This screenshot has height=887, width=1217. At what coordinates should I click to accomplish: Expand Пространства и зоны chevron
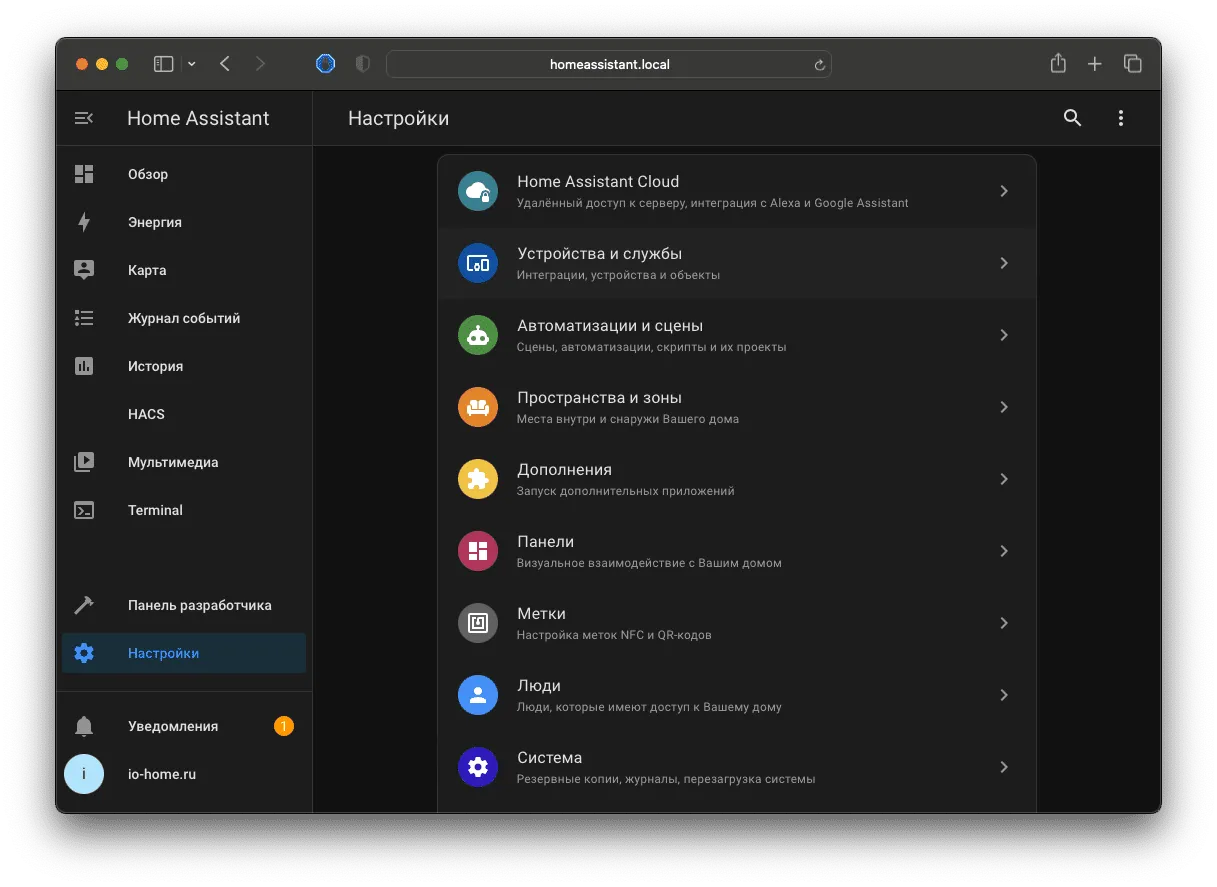(1004, 407)
